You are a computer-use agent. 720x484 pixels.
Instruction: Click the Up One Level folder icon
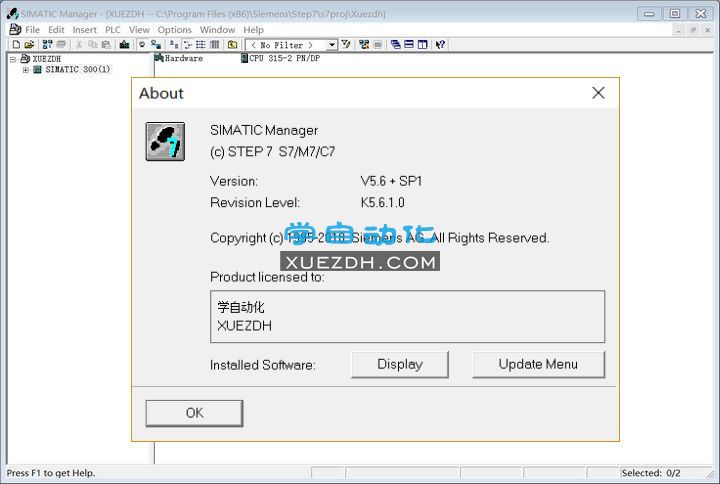232,45
